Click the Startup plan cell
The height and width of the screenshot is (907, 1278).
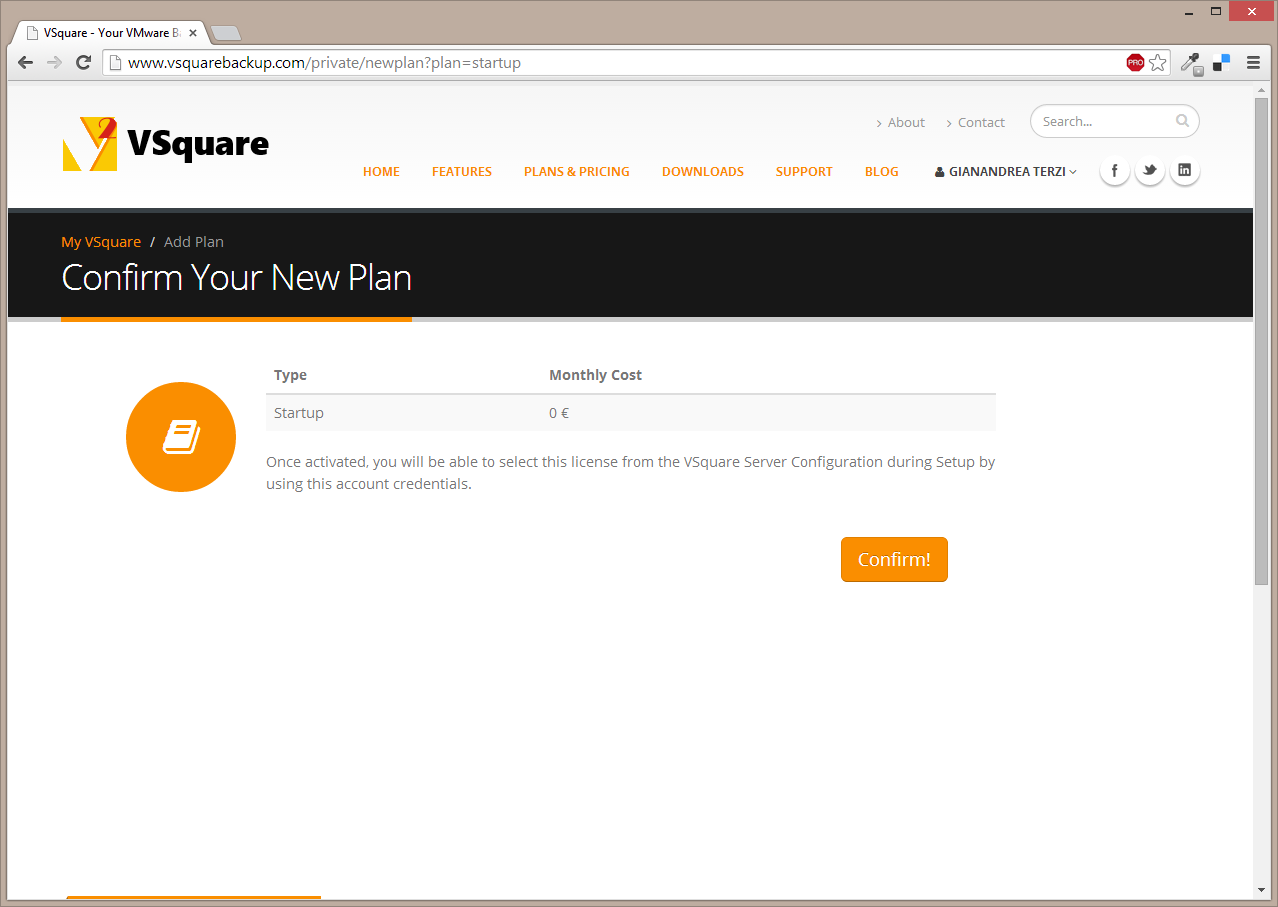[299, 413]
